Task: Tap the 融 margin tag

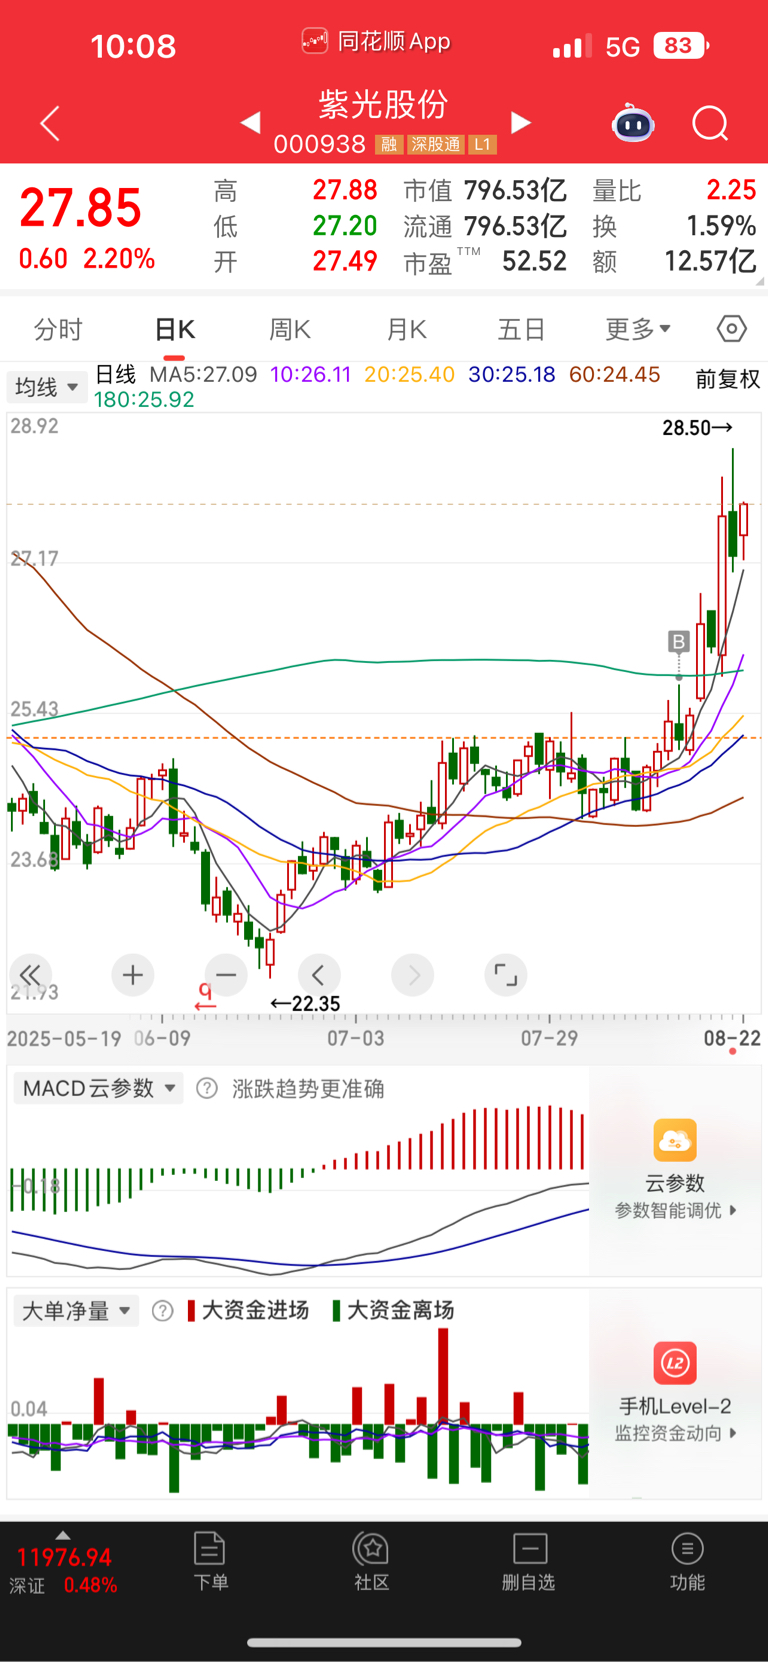Action: tap(389, 145)
